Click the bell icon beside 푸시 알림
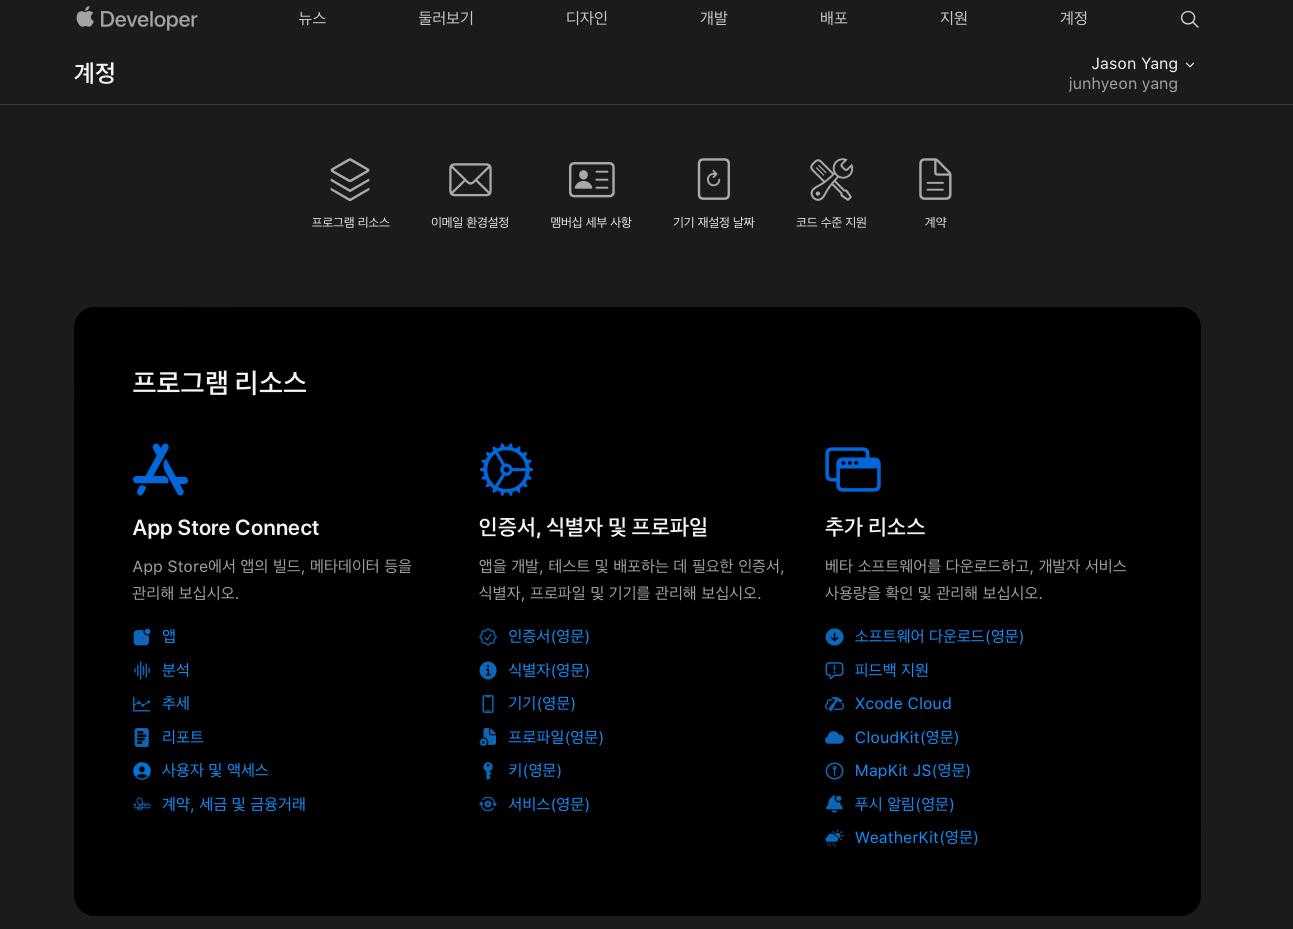The image size is (1293, 929). 834,804
